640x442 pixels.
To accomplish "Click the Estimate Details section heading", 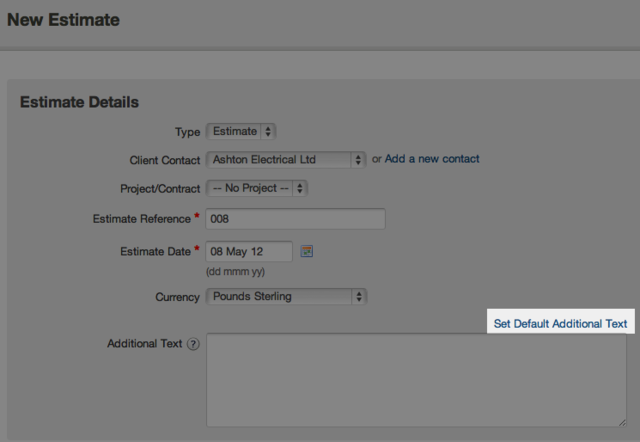I will click(79, 102).
